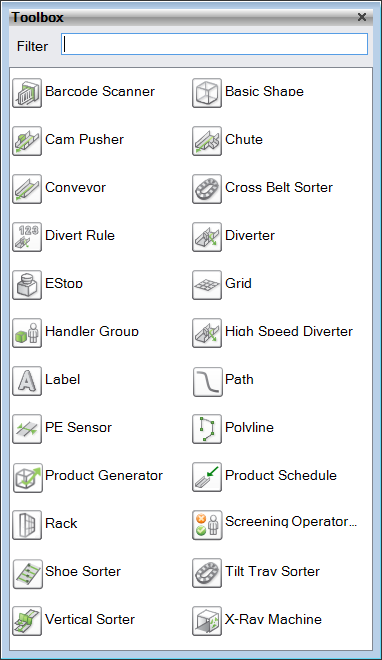This screenshot has width=382, height=660.
Task: Click the Divert Rule icon
Action: 27,237
